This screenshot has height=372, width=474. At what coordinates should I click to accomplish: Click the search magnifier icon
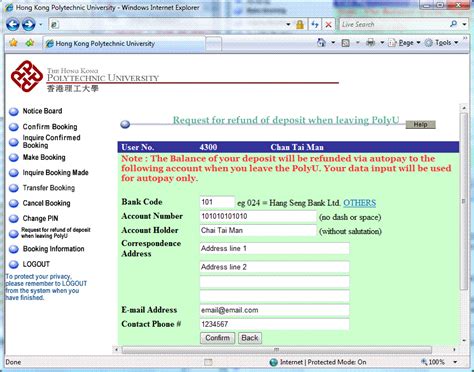coord(454,24)
